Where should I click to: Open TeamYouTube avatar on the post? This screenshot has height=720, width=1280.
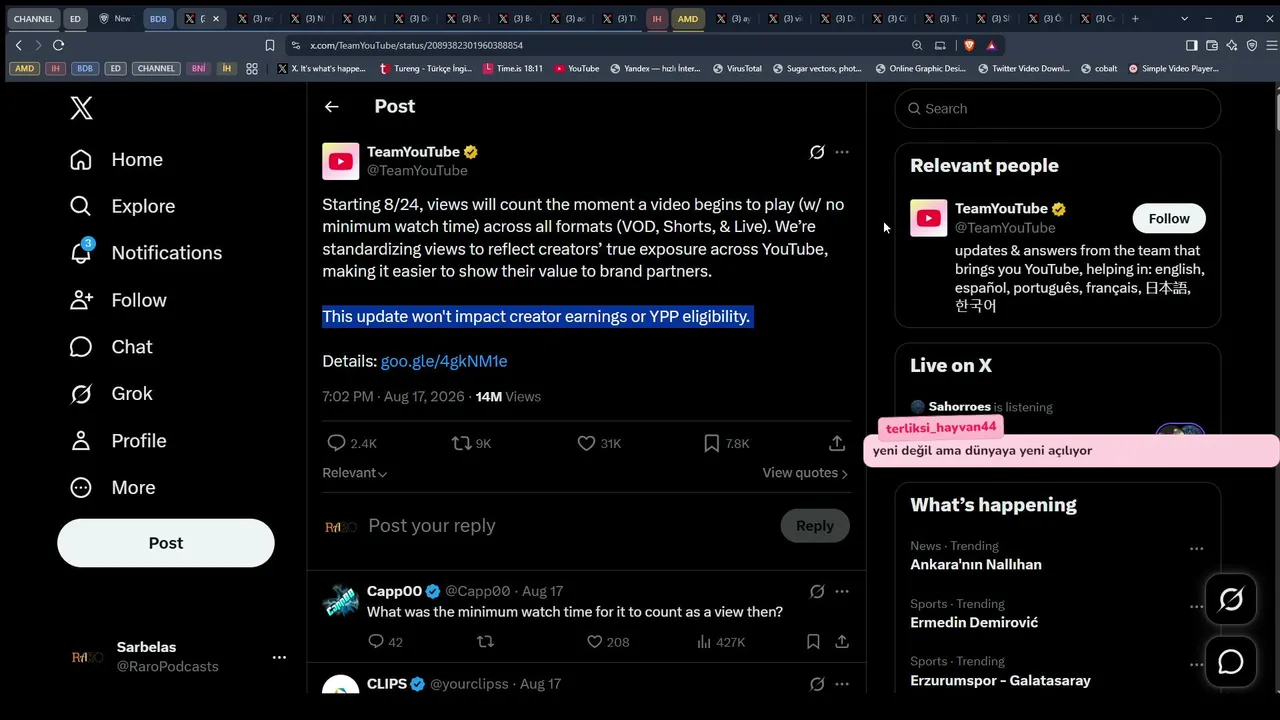click(340, 161)
